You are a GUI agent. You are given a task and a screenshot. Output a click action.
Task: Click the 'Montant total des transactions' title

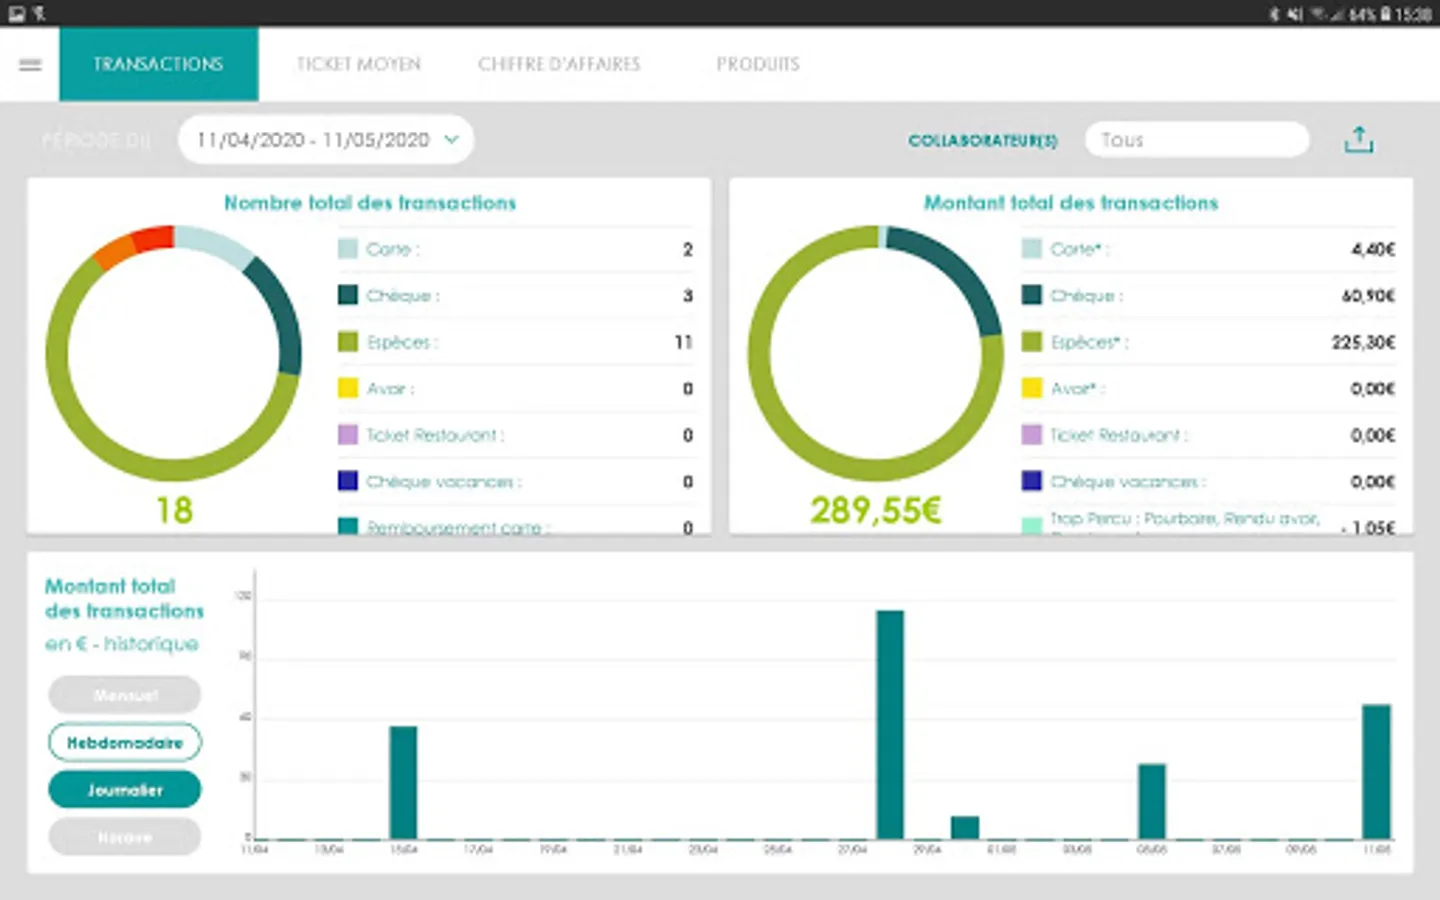tap(1071, 203)
